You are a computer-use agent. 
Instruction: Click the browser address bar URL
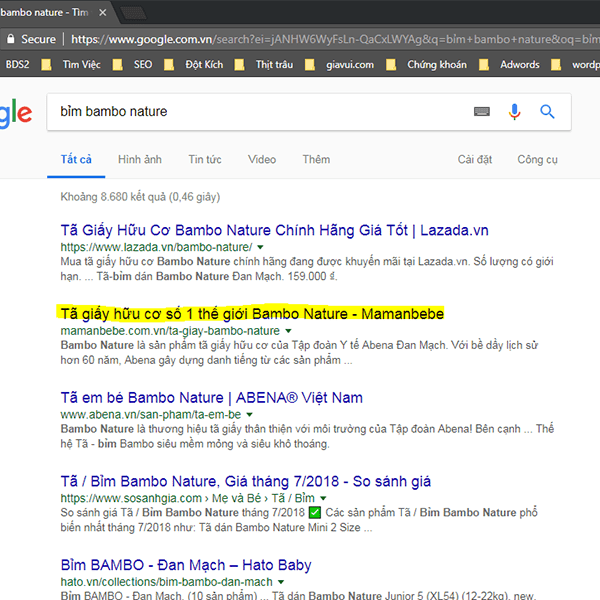(335, 39)
